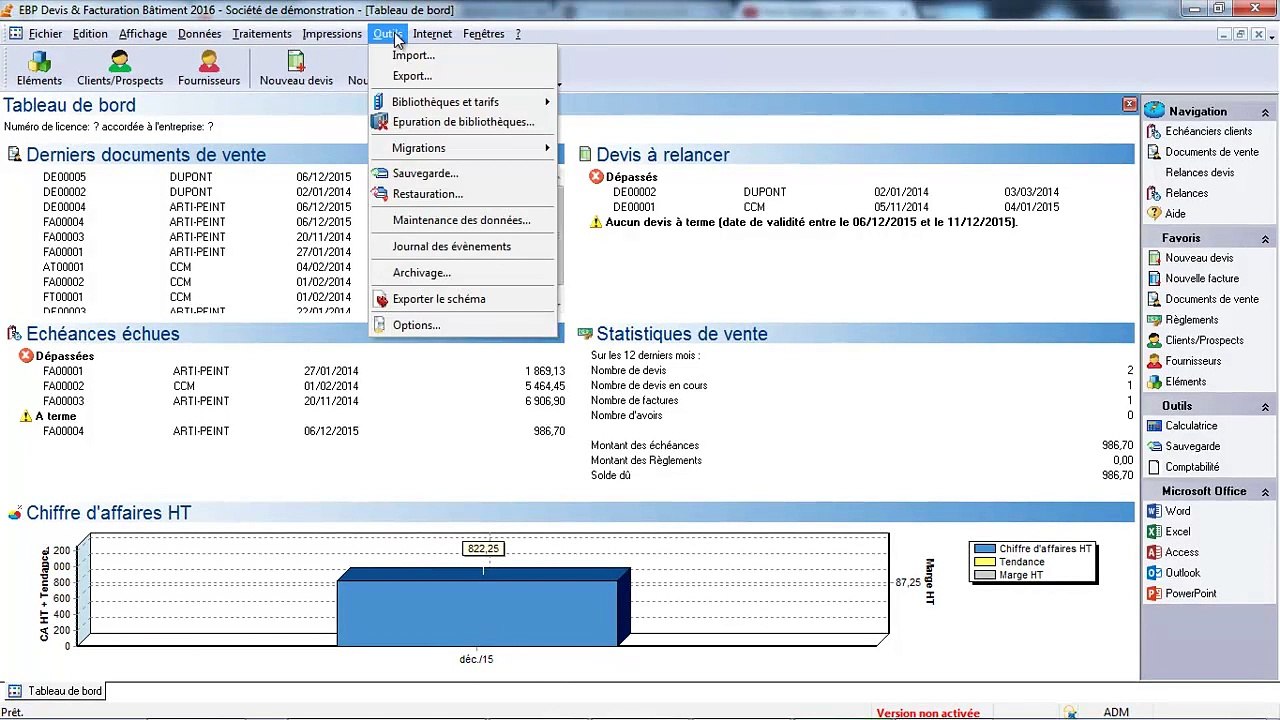This screenshot has width=1280, height=720.
Task: Choose Restauration... in the Outils menu
Action: [463, 194]
